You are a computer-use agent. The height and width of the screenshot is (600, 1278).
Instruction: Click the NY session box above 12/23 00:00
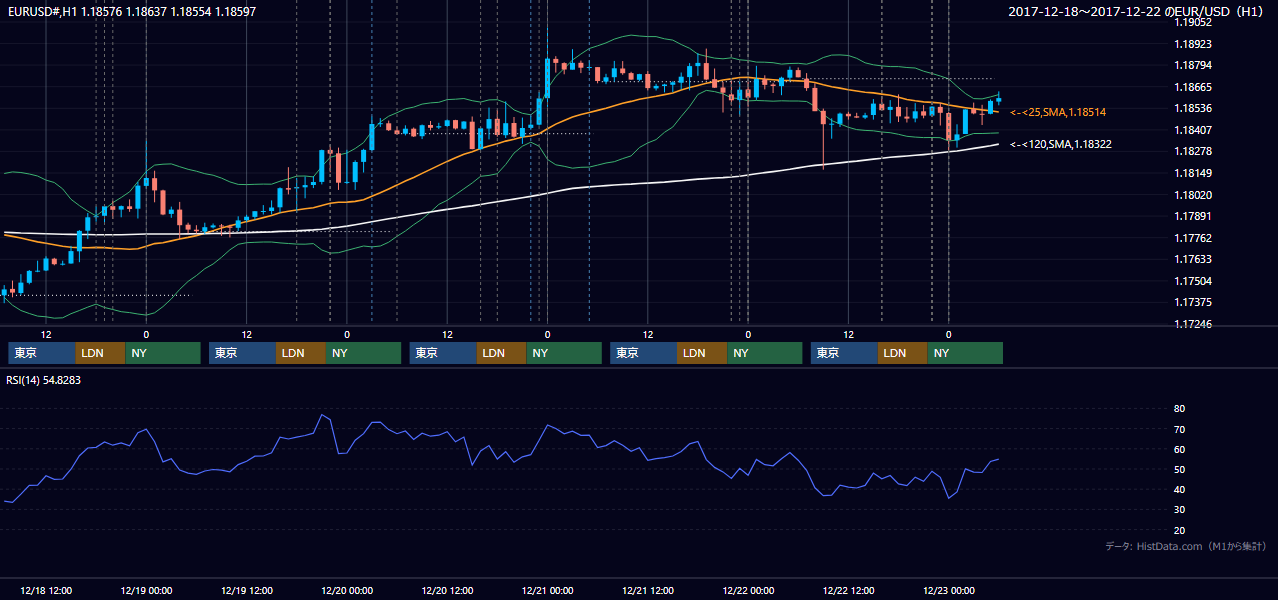coord(965,353)
